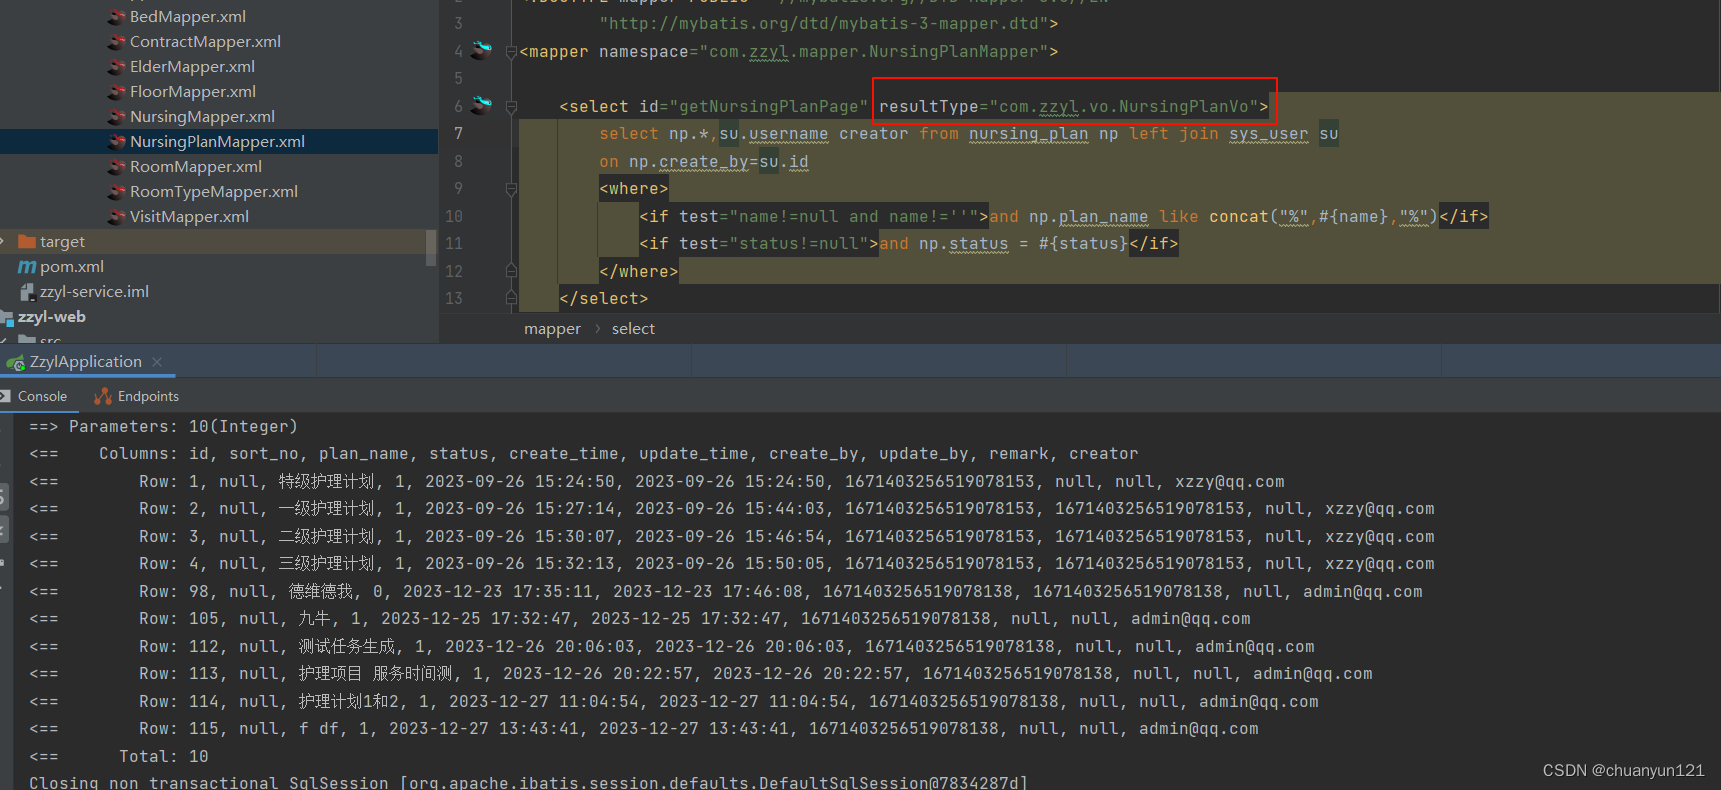
Task: Expand the target folder arrow
Action: coord(4,242)
